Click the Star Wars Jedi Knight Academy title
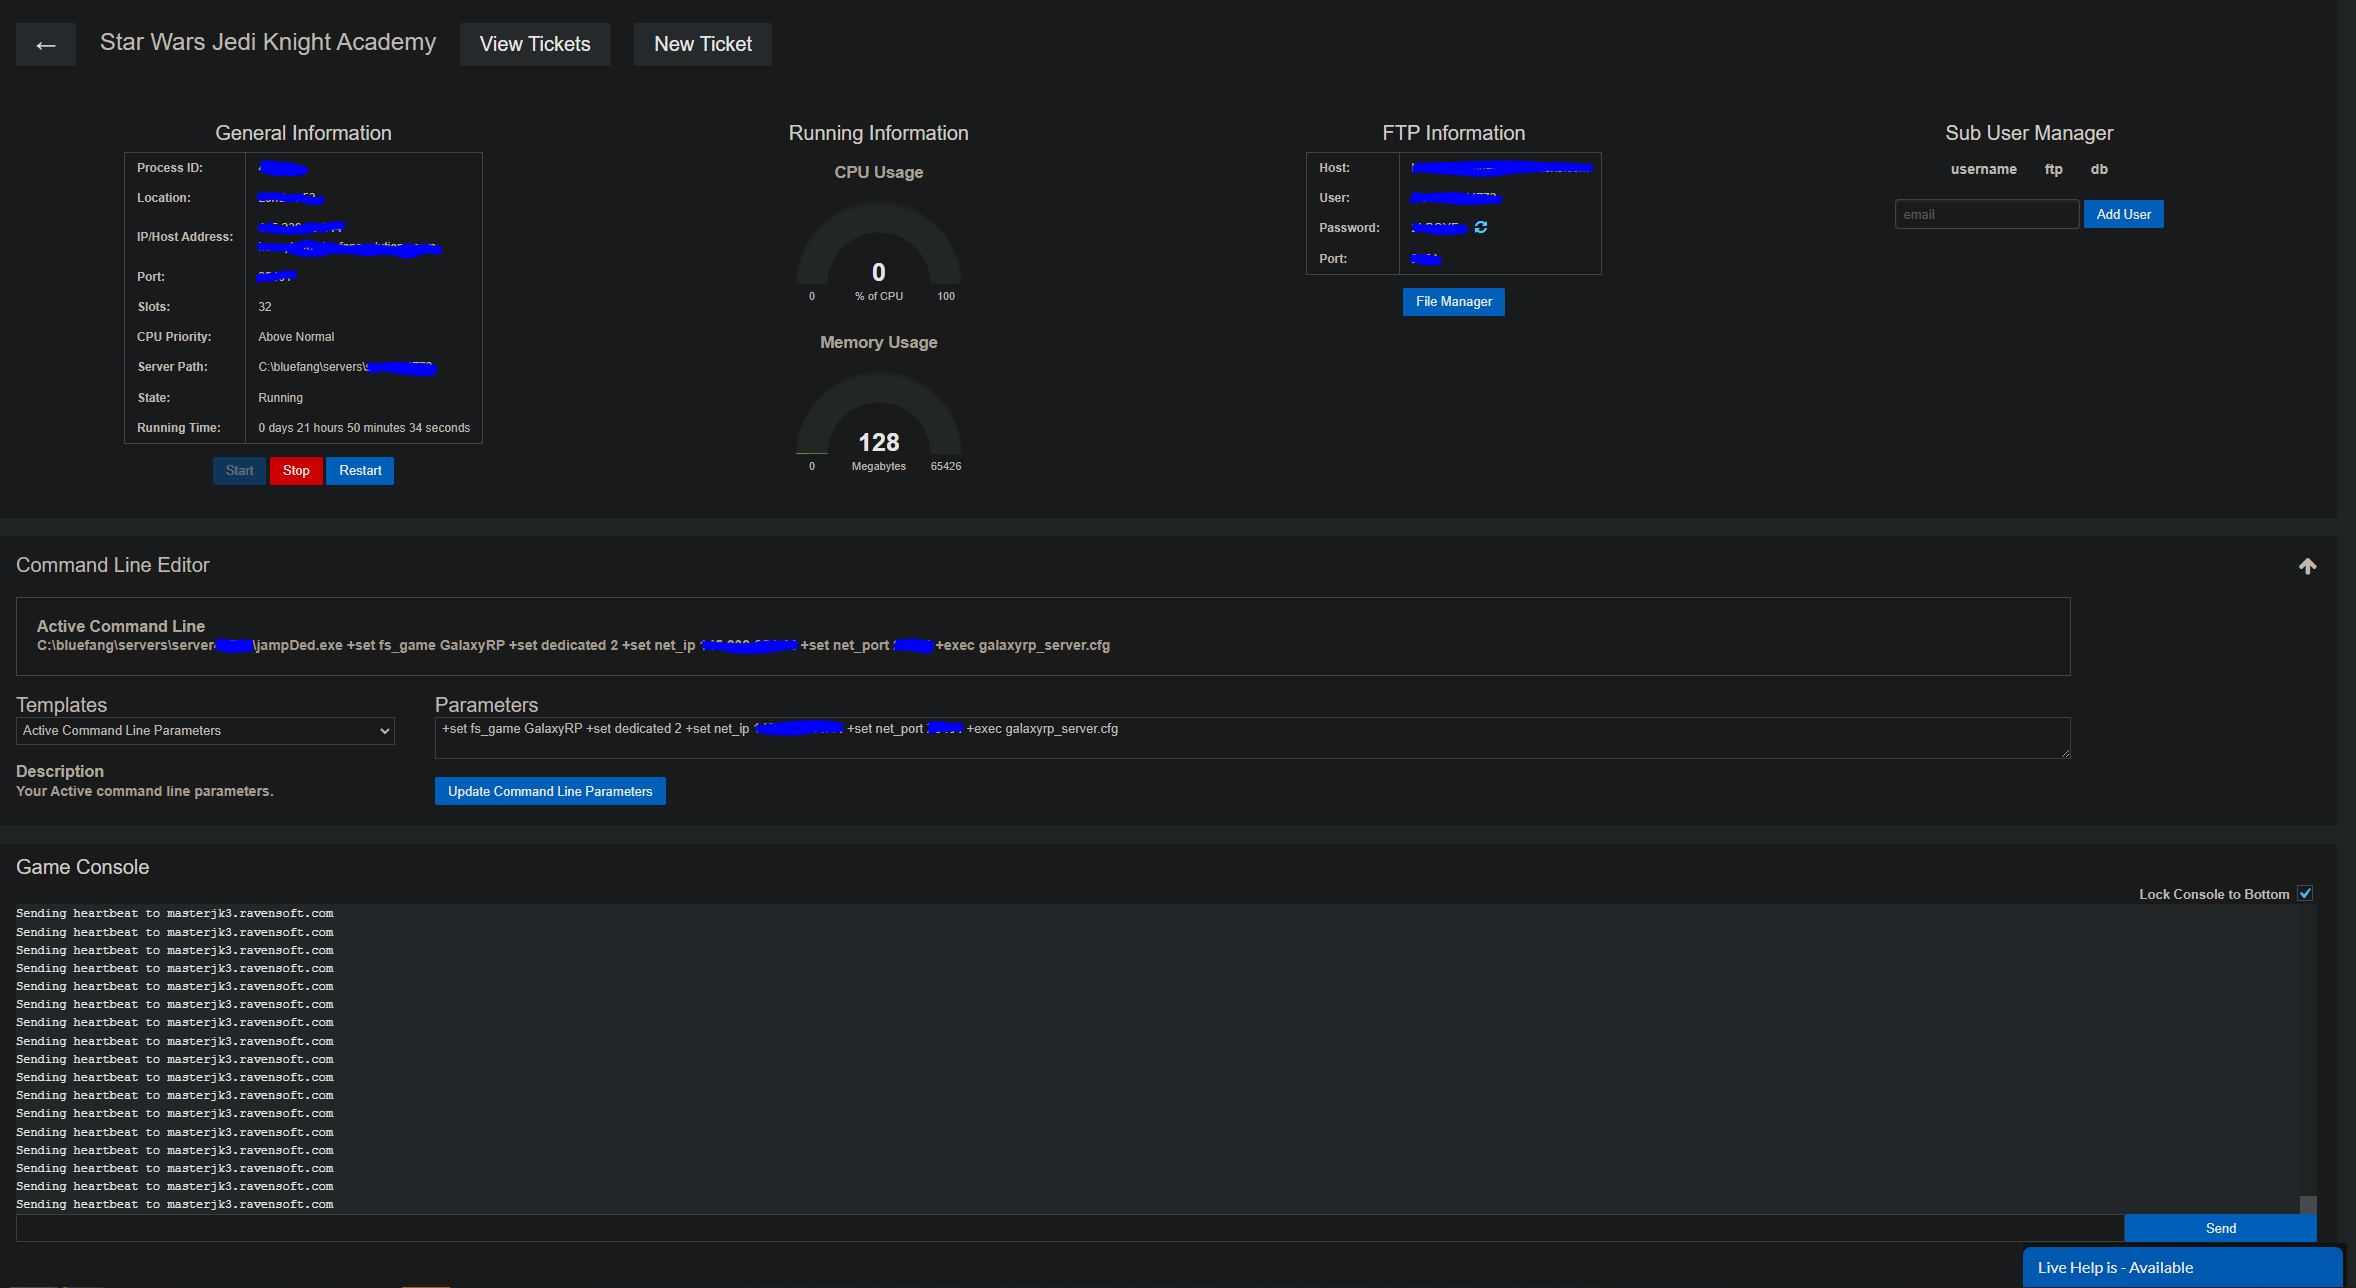2356x1288 pixels. [x=268, y=42]
